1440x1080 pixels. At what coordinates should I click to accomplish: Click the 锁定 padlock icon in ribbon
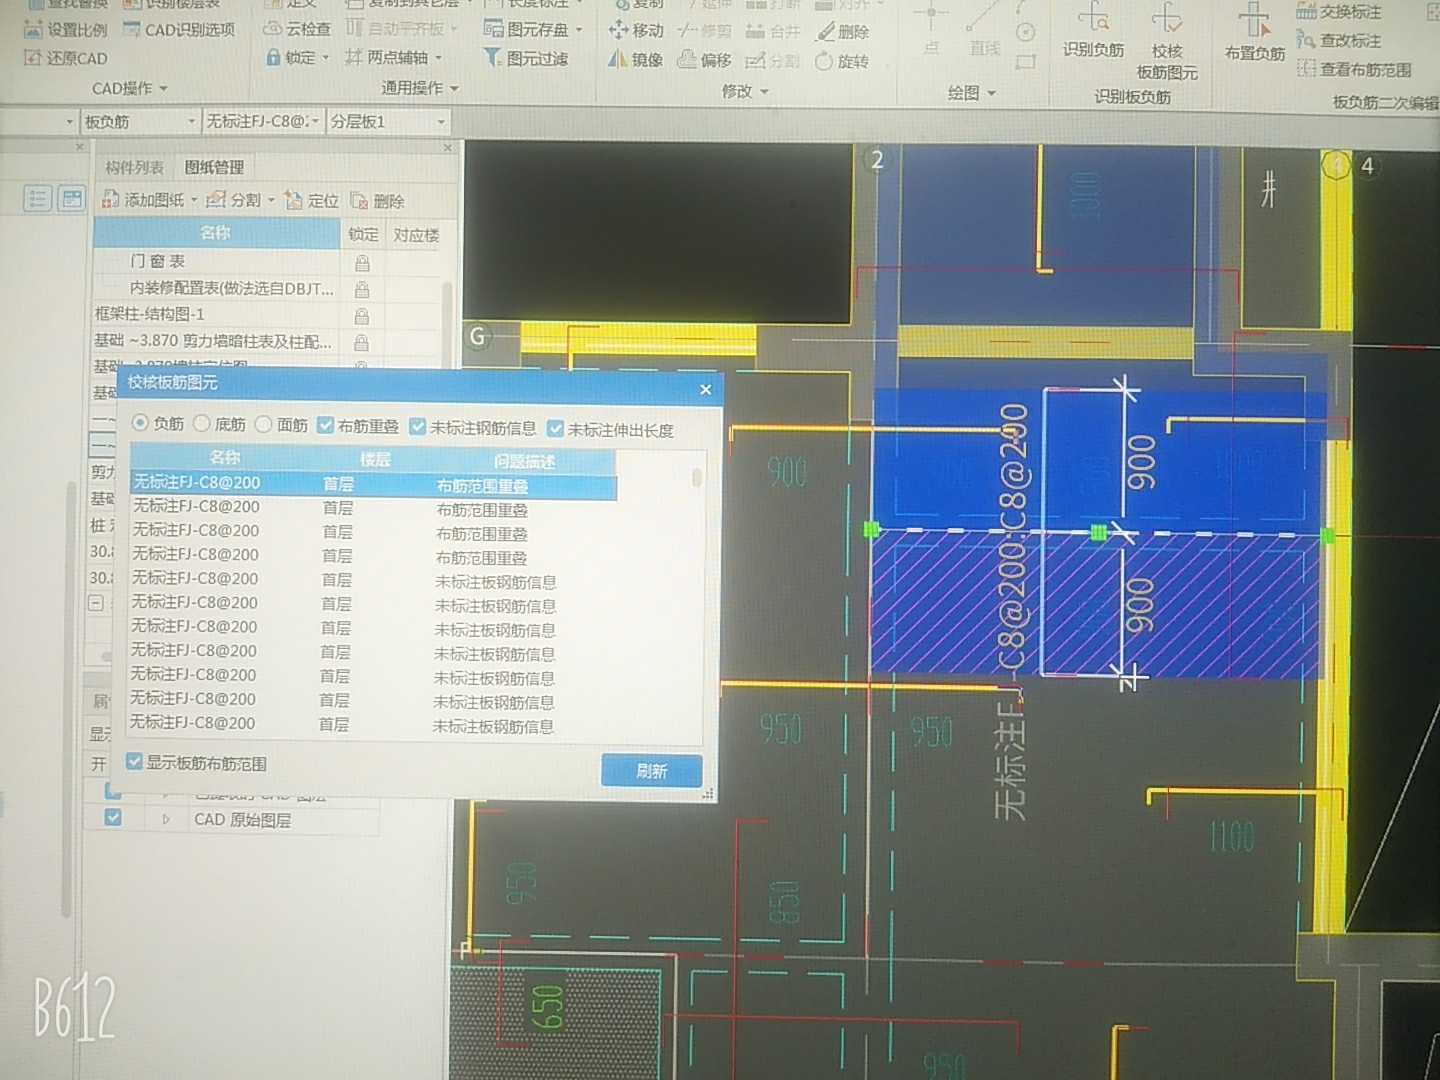[x=273, y=58]
